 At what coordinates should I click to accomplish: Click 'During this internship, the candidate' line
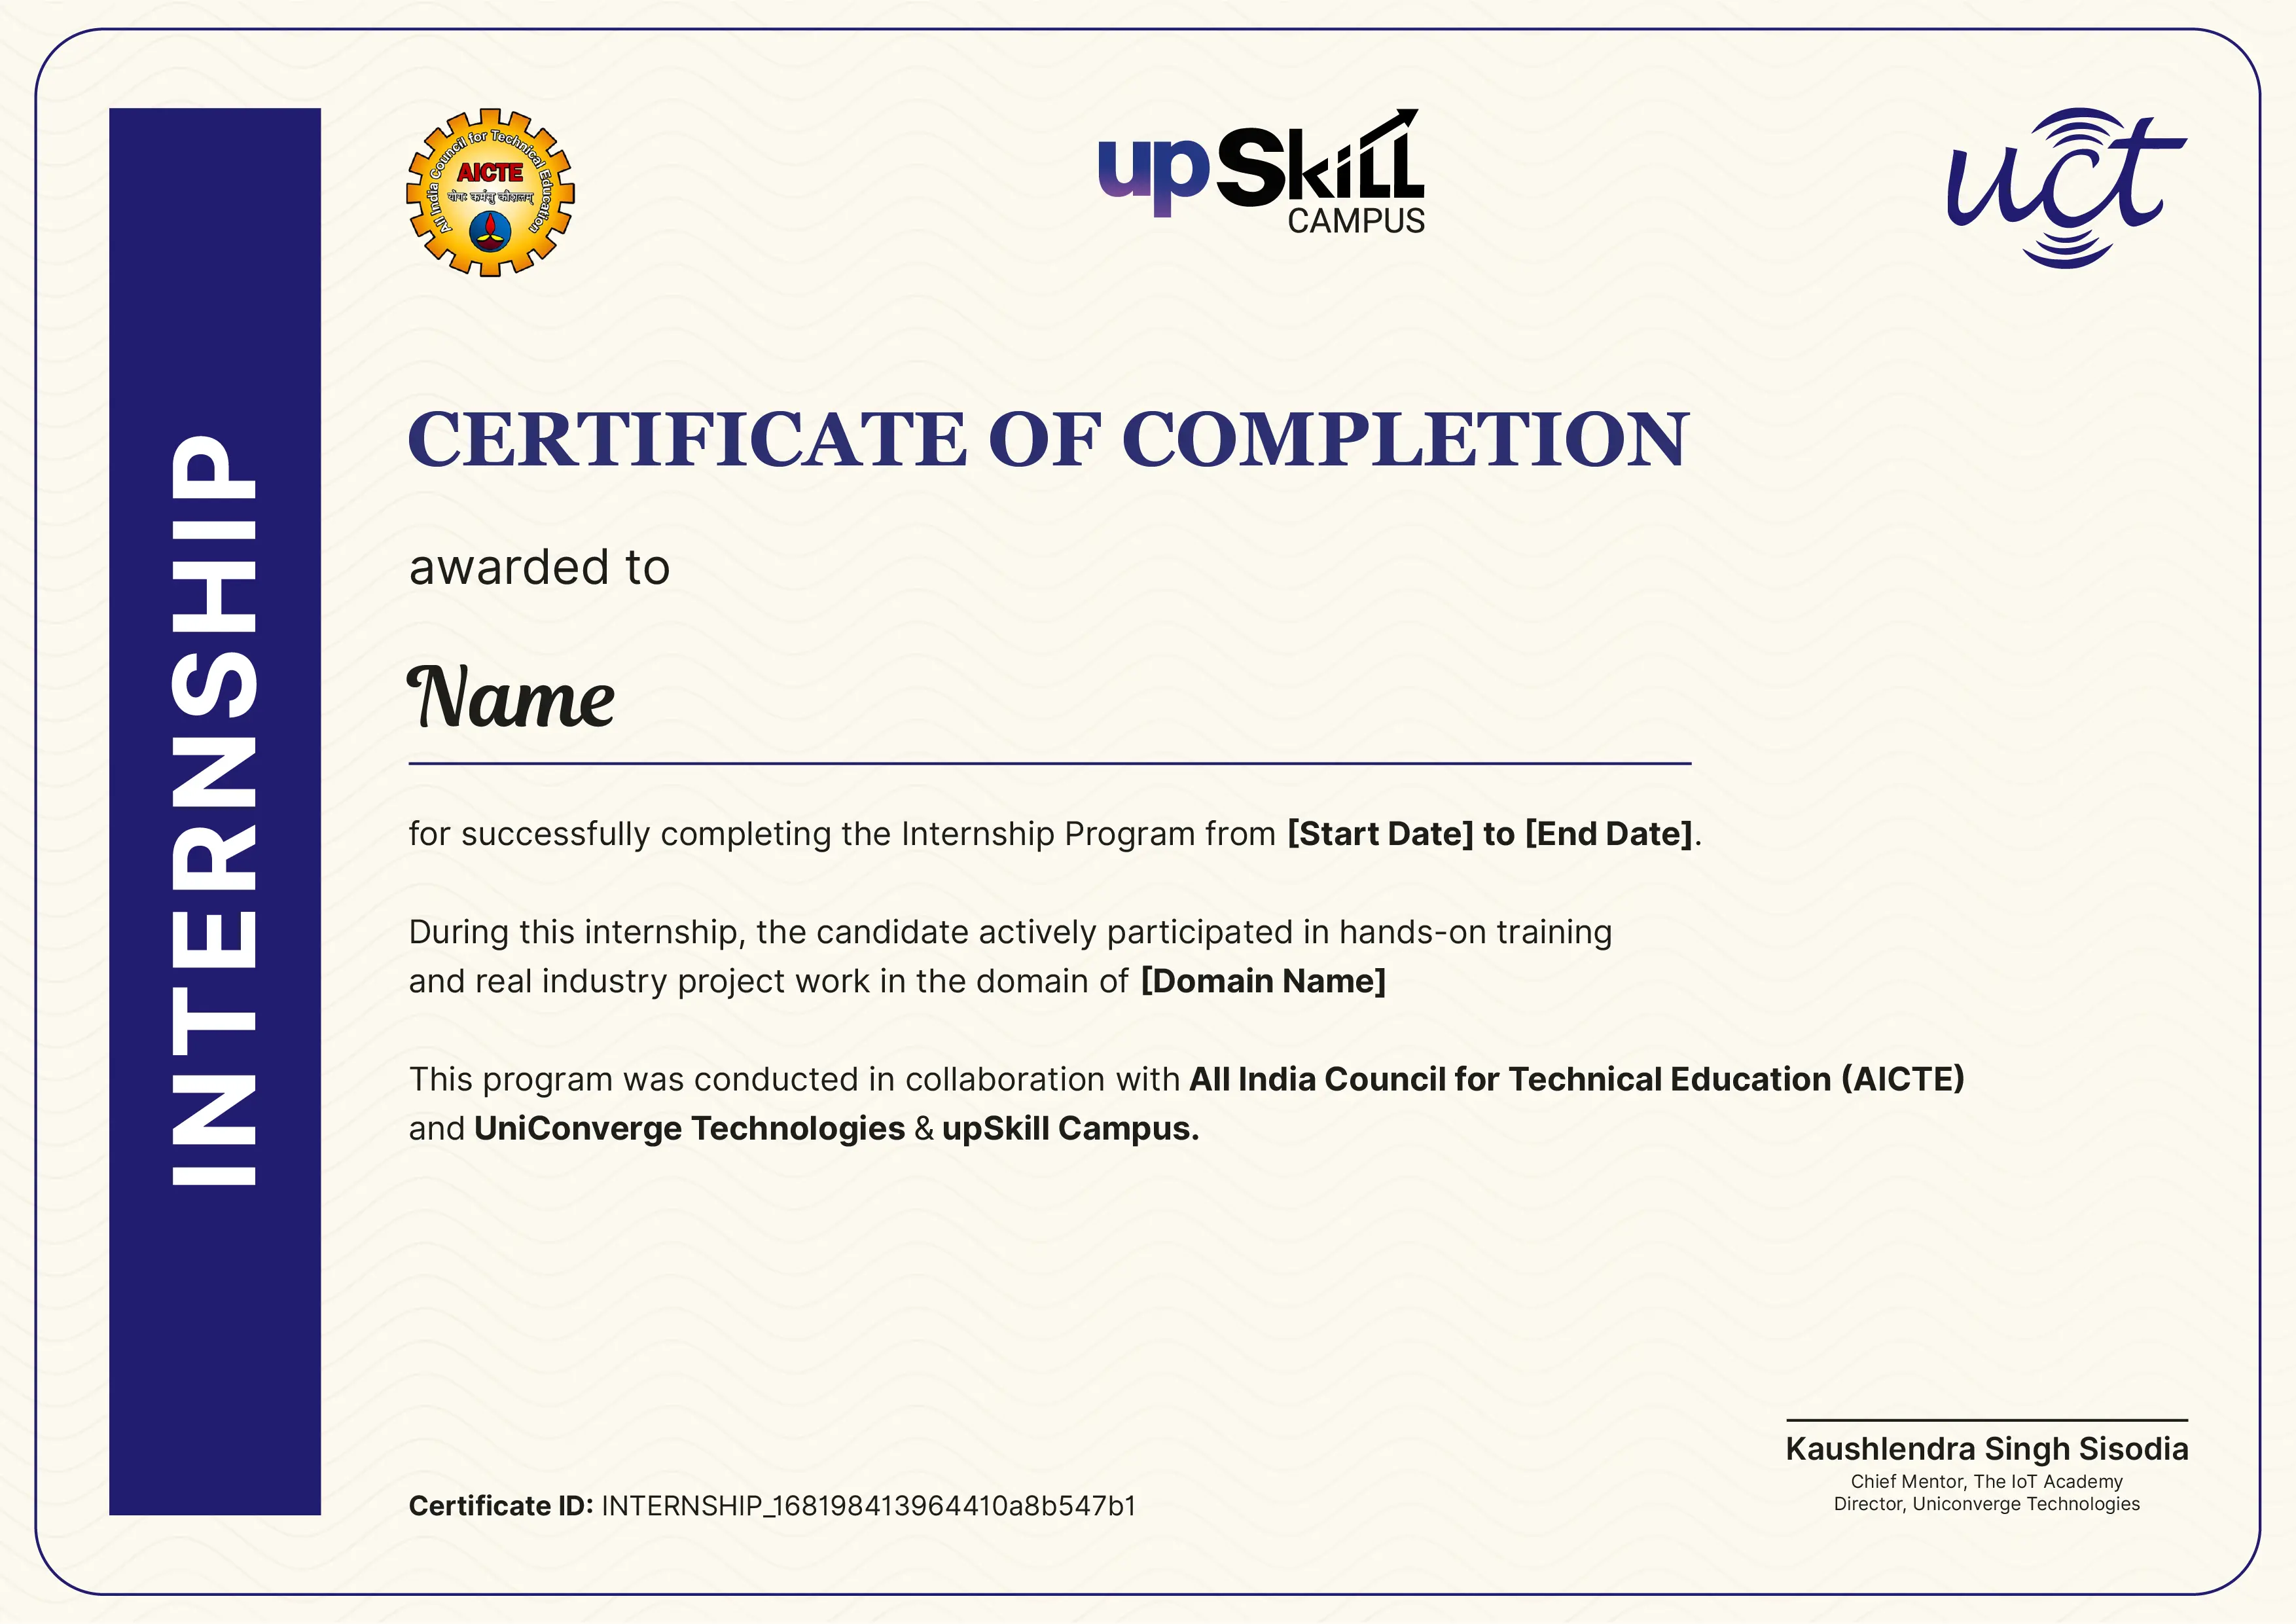1010,932
